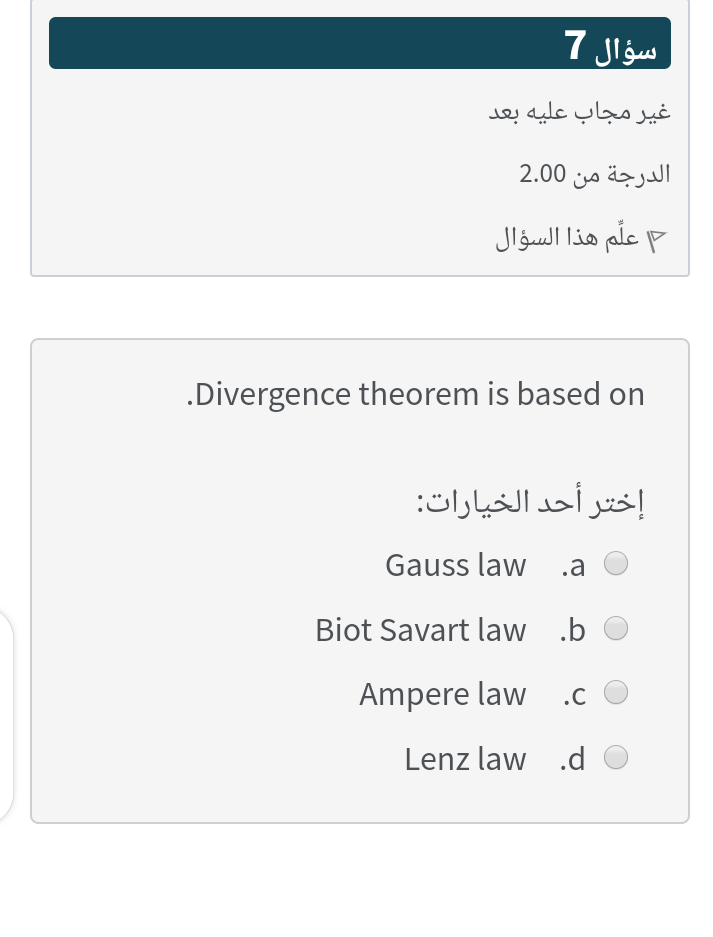Click the '.d' option letter

[572, 760]
